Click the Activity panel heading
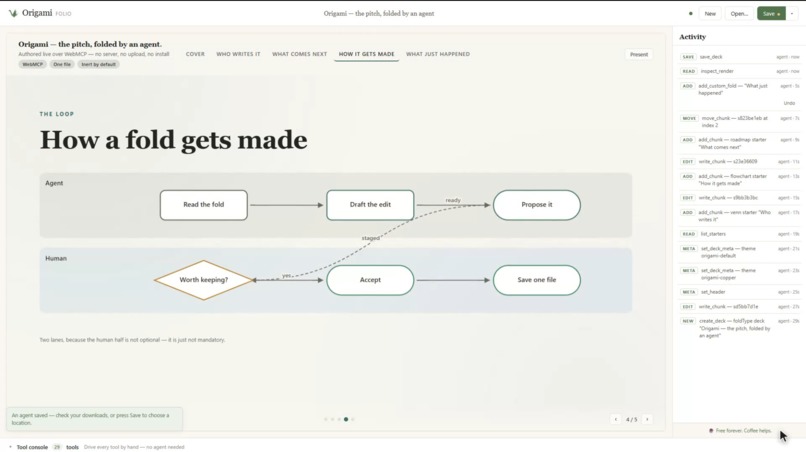 pos(692,37)
